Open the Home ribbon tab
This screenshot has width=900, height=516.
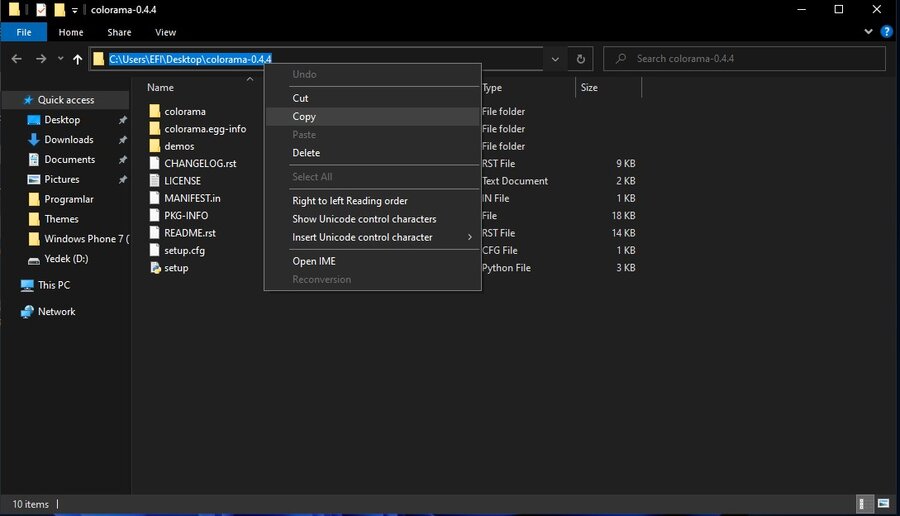click(71, 32)
